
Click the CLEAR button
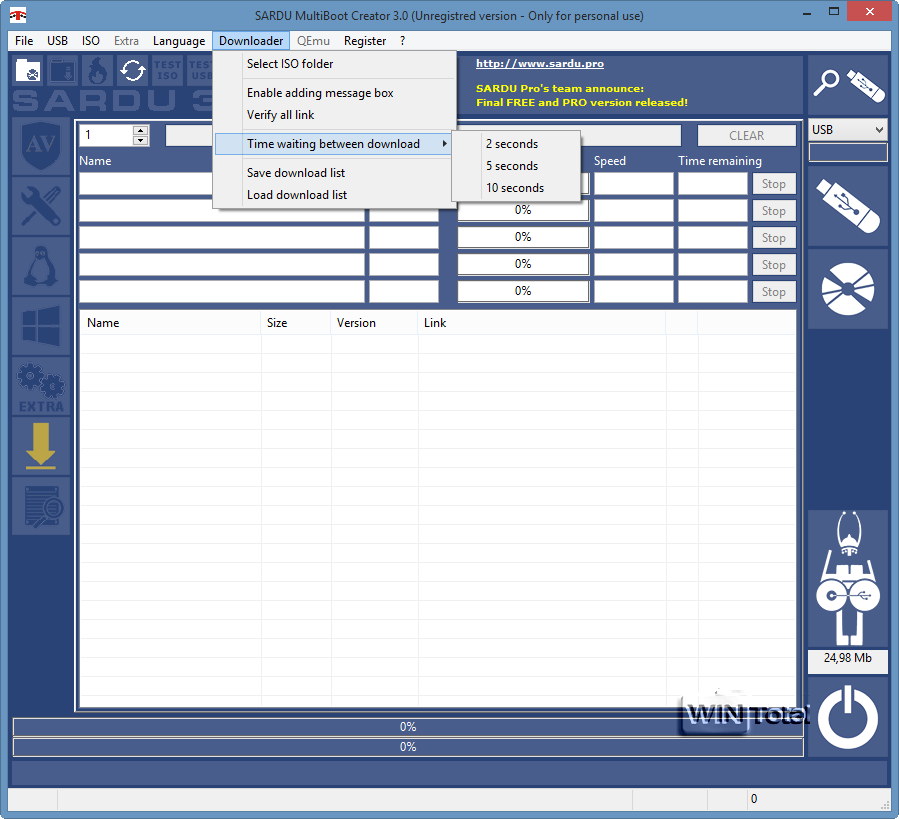(x=746, y=135)
